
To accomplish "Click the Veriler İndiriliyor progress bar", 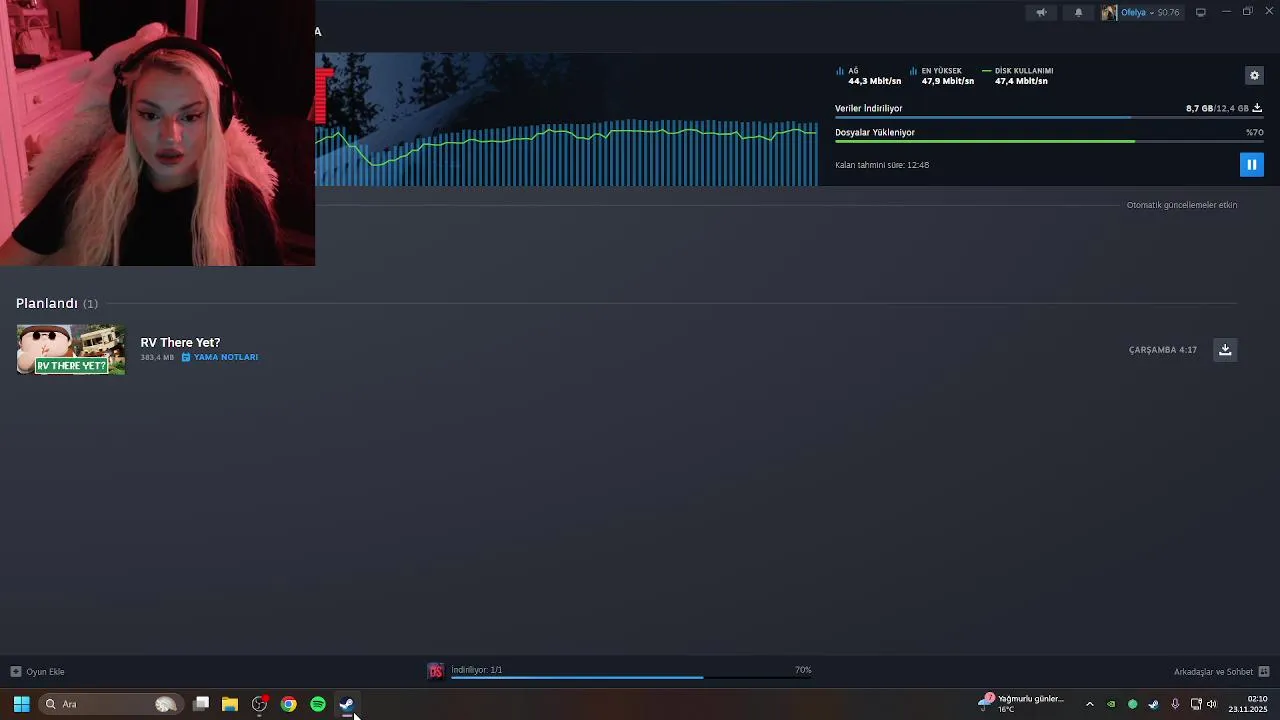I will click(x=1049, y=117).
